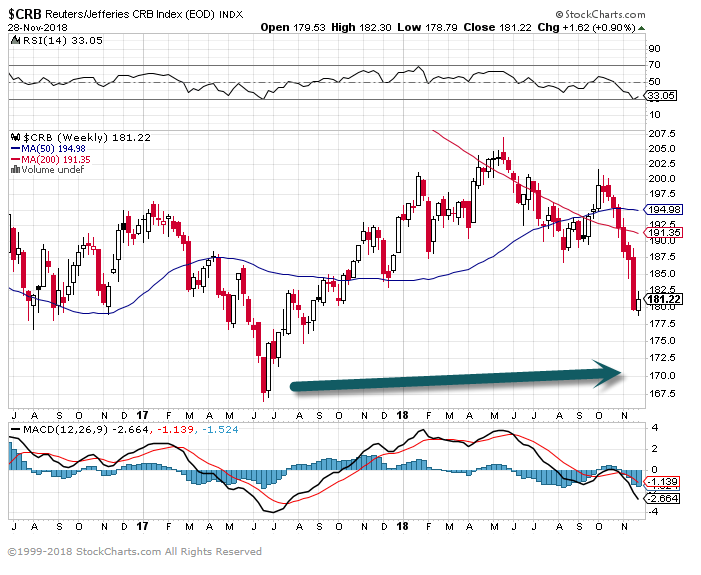Click the 90 RSI axis label

[655, 49]
